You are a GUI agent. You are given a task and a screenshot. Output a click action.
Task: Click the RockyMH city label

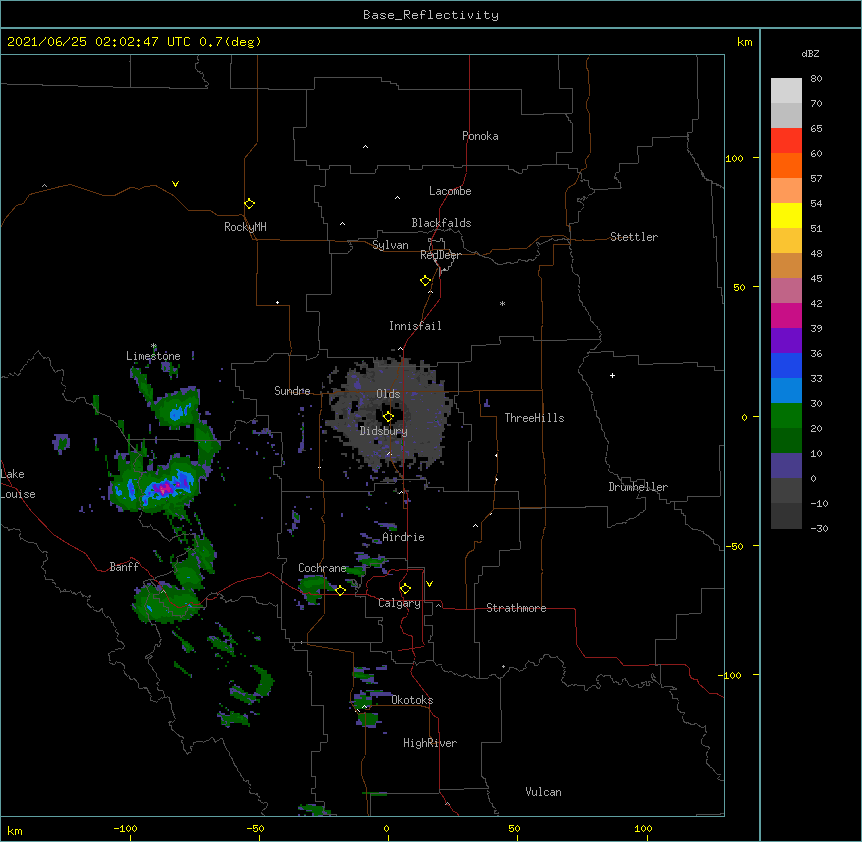point(245,227)
